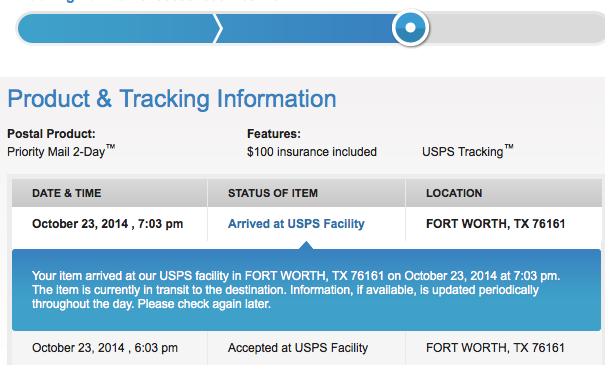This screenshot has width=605, height=365.
Task: Select the DATE & TIME column header
Action: pyautogui.click(x=67, y=193)
